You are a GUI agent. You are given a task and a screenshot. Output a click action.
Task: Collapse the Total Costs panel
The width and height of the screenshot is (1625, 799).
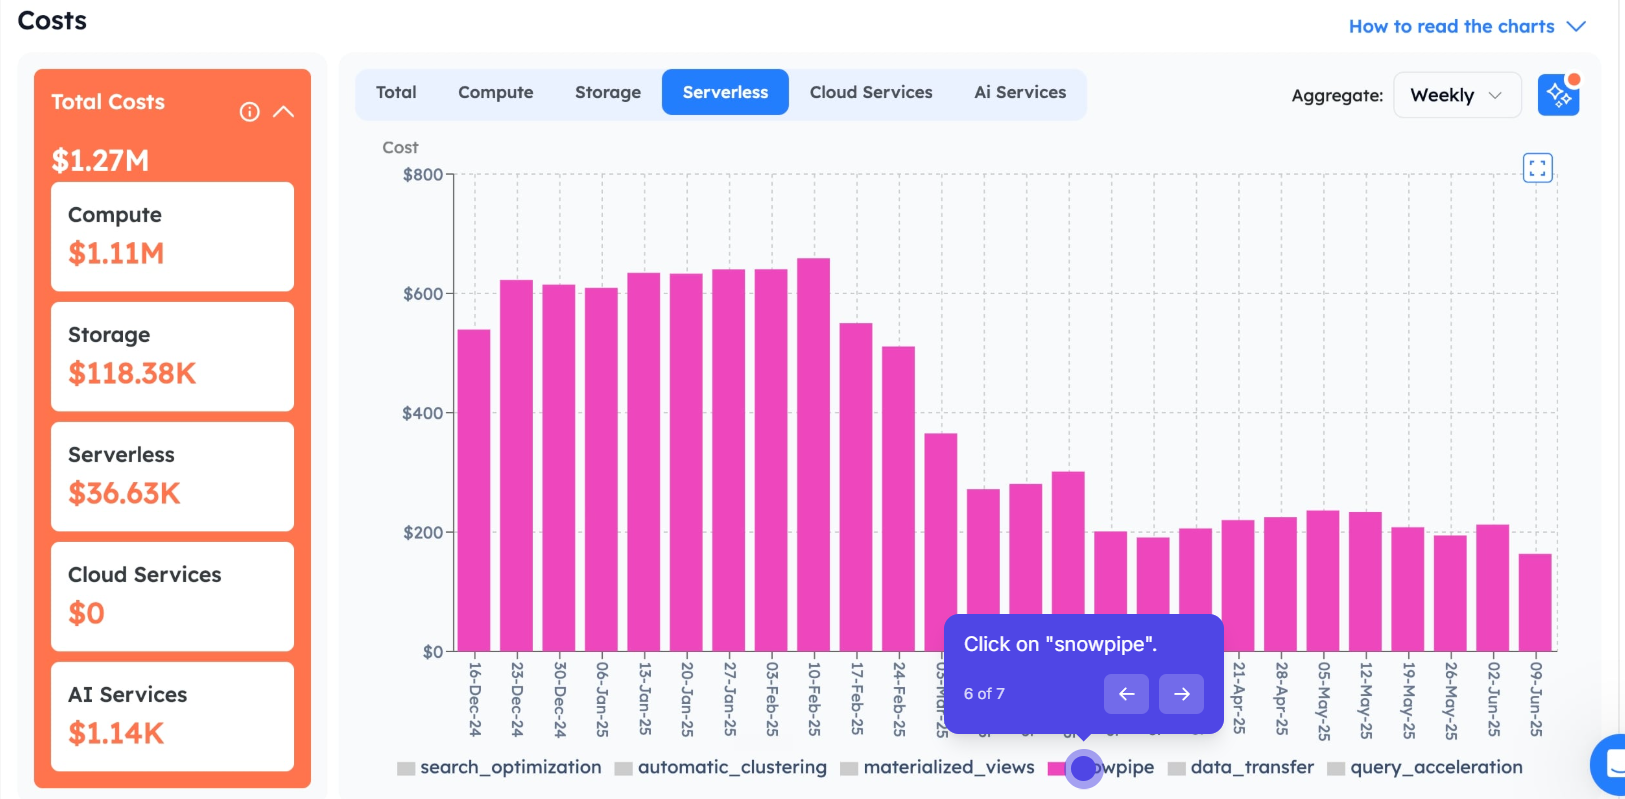(284, 112)
